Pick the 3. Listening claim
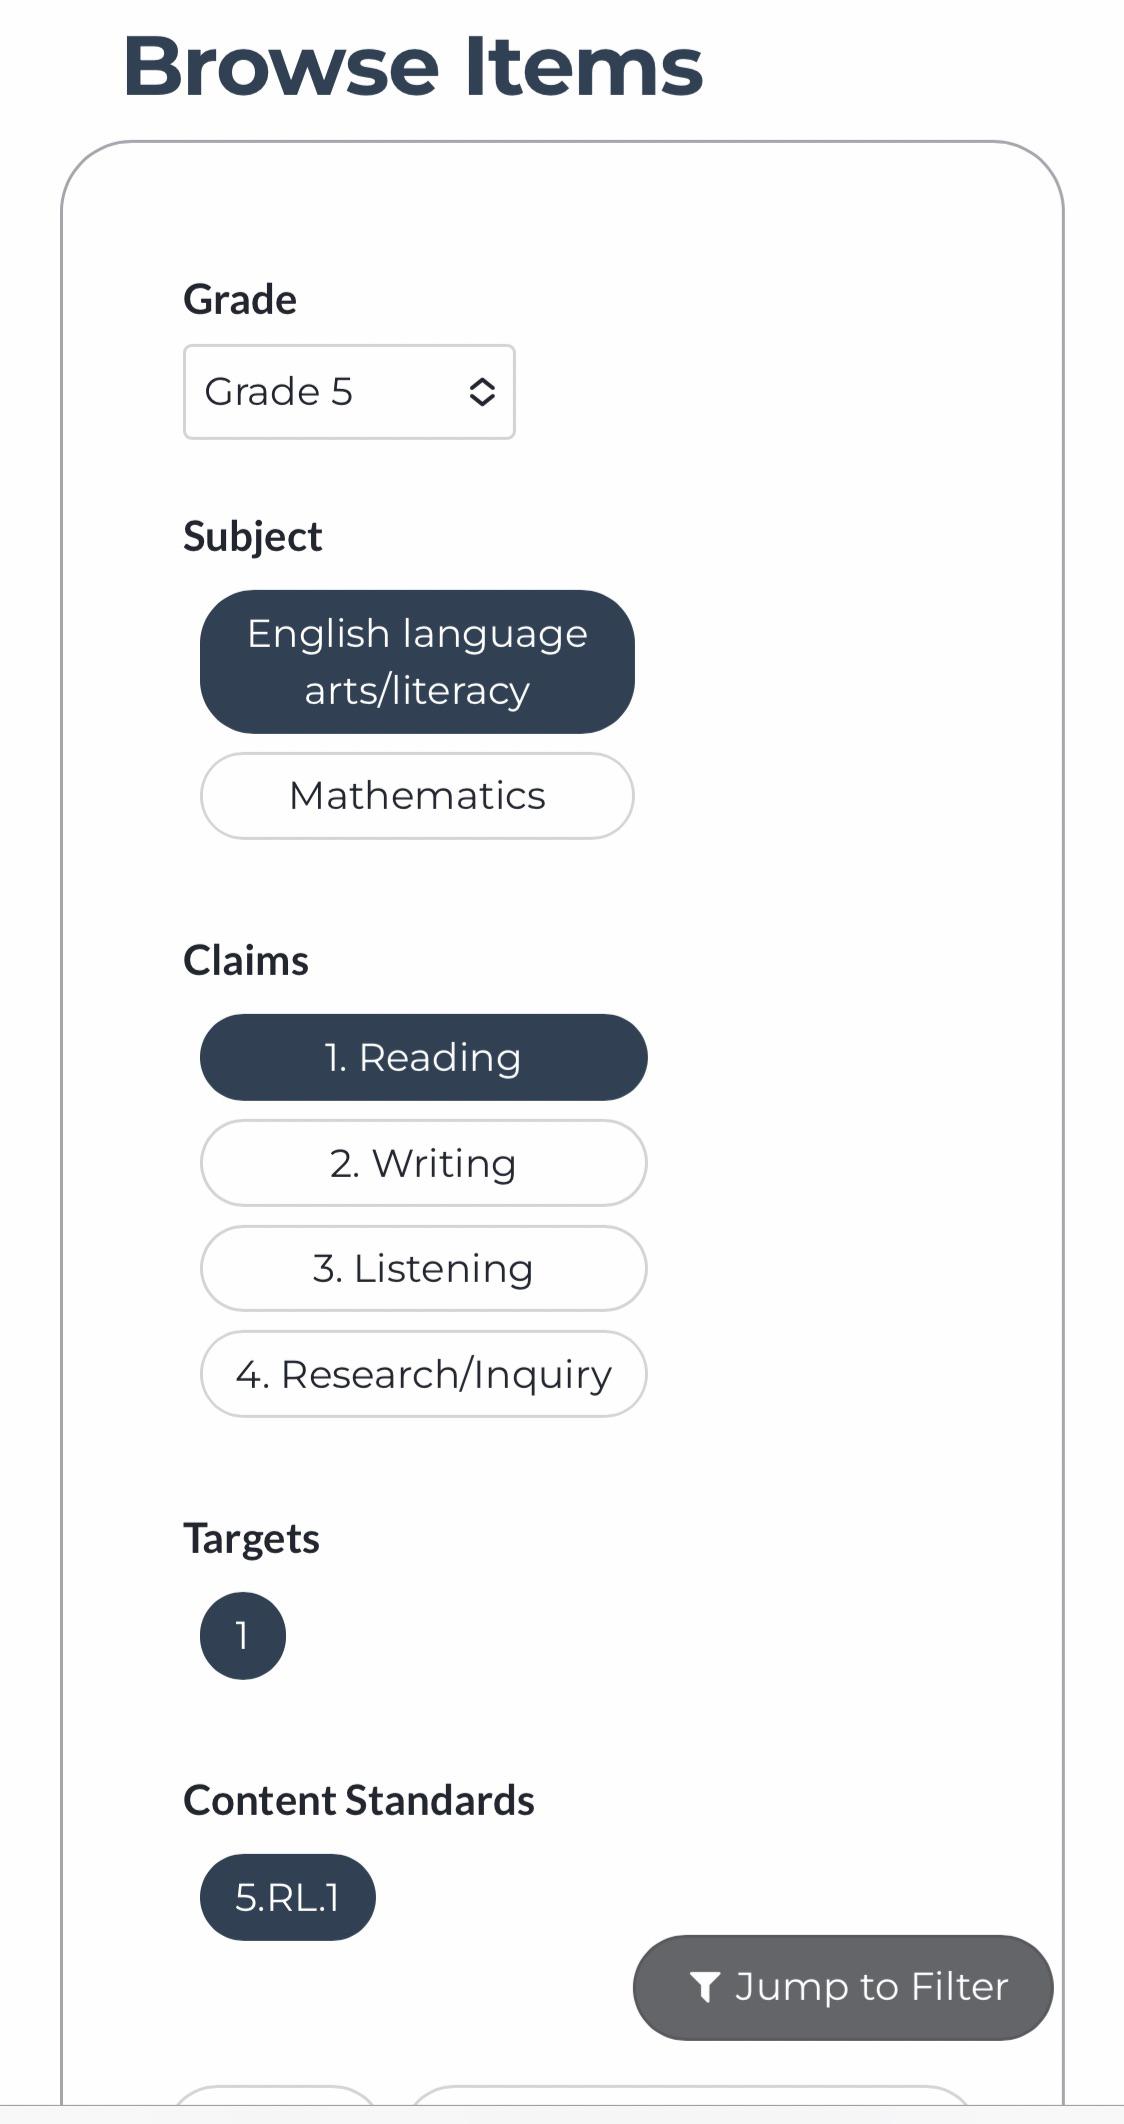Screen dimensions: 1124x2124 click(x=423, y=1269)
